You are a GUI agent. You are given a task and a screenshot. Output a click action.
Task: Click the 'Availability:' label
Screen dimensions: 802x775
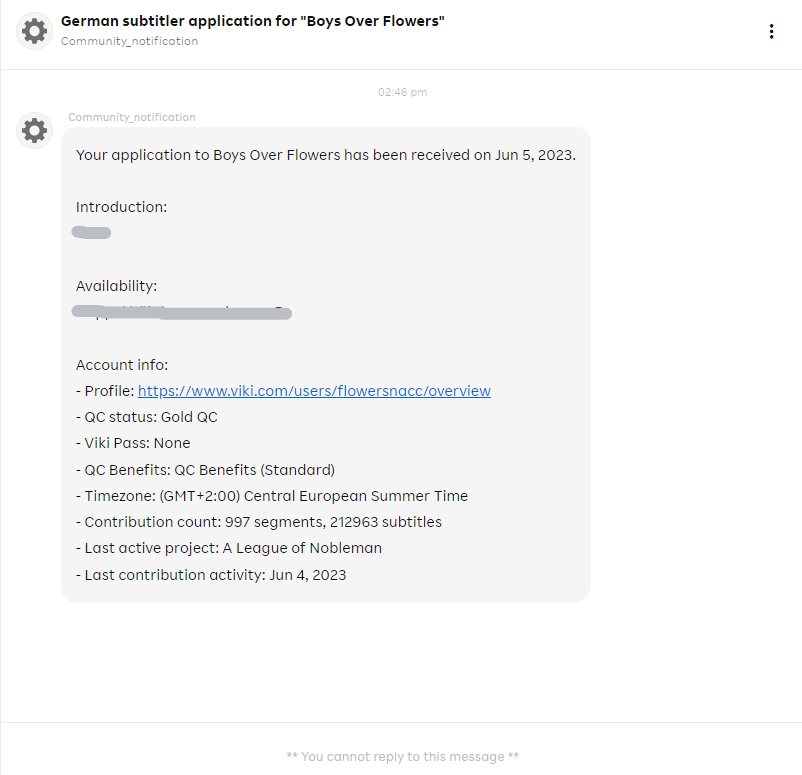(x=117, y=286)
